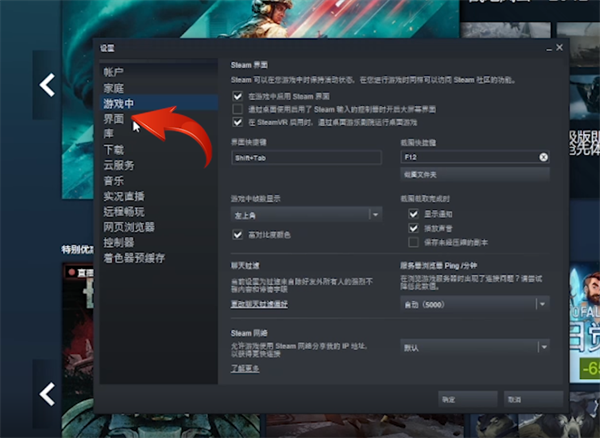The width and height of the screenshot is (600, 438).
Task: Open the 界面 settings category
Action: (113, 119)
